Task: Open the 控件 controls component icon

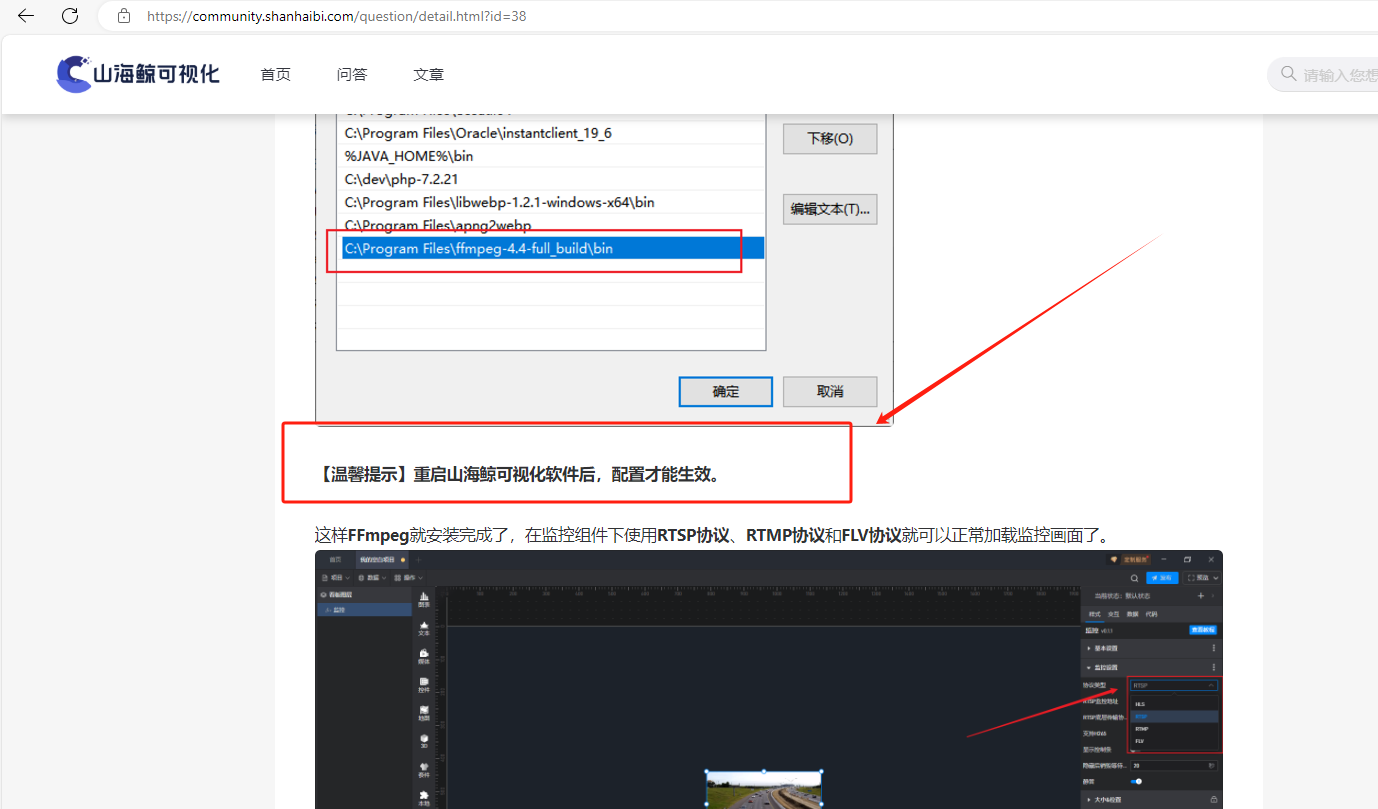Action: pos(424,684)
